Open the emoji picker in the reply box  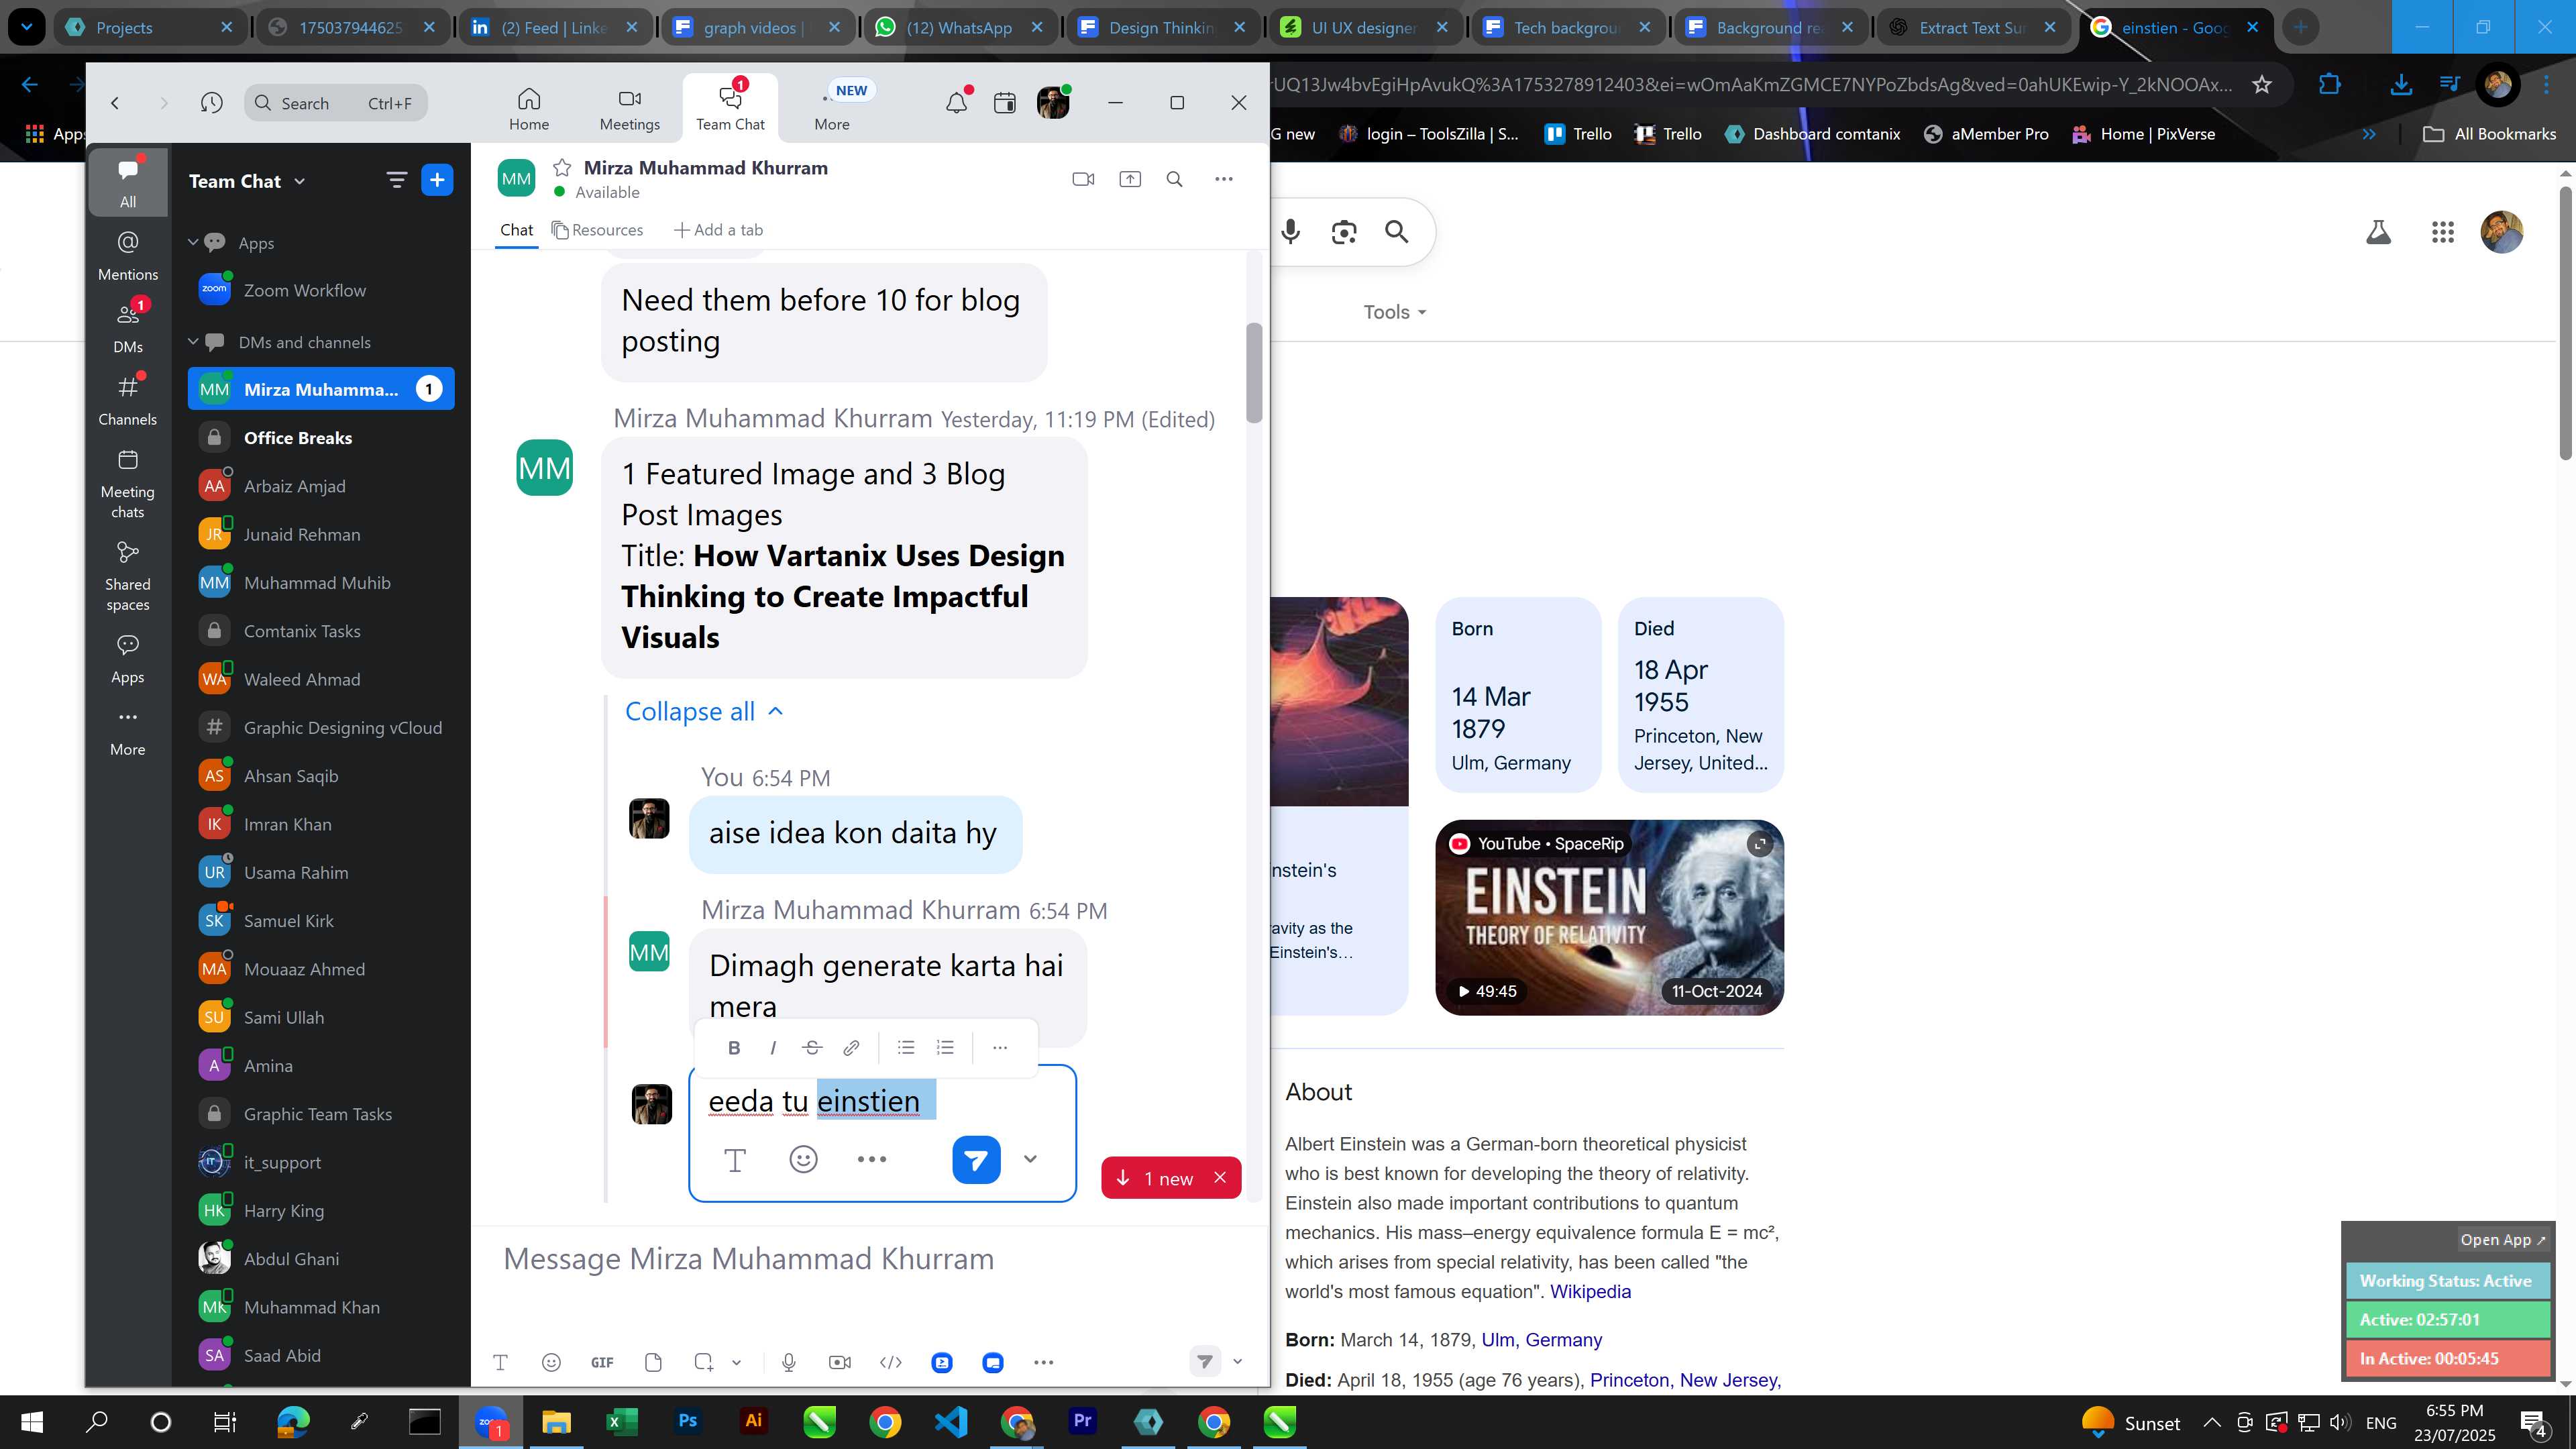(804, 1159)
